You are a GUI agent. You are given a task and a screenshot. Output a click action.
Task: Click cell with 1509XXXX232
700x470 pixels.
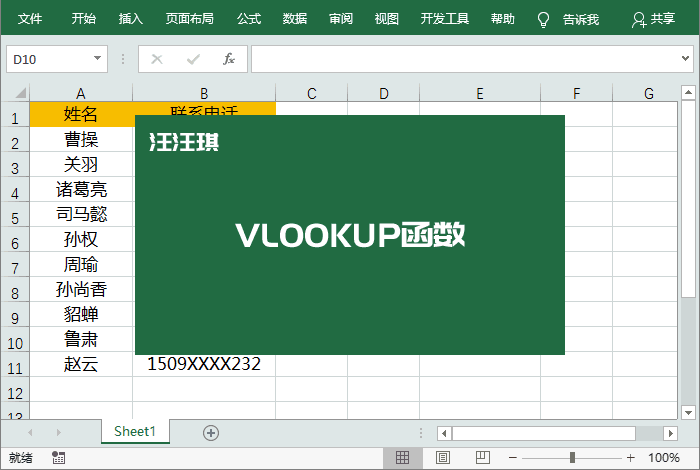click(204, 364)
